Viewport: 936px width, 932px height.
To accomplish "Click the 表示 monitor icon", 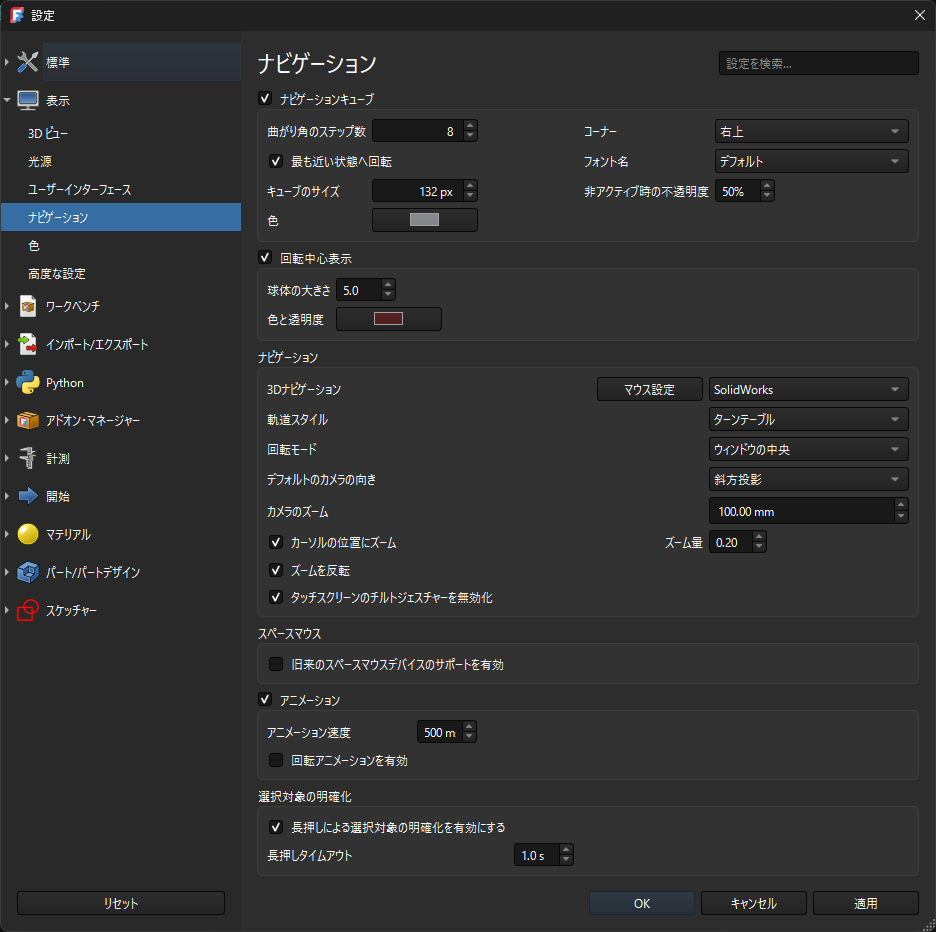I will coord(27,100).
